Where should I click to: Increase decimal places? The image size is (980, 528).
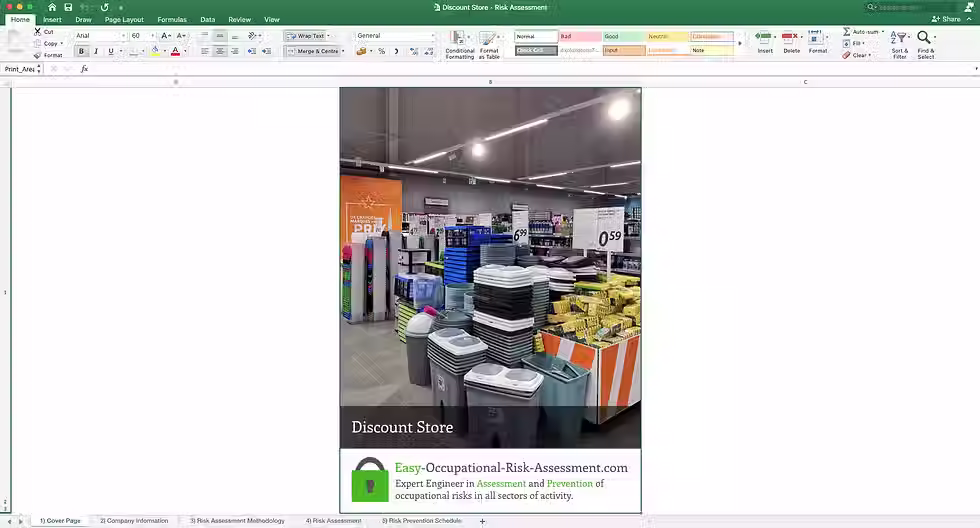coord(414,51)
